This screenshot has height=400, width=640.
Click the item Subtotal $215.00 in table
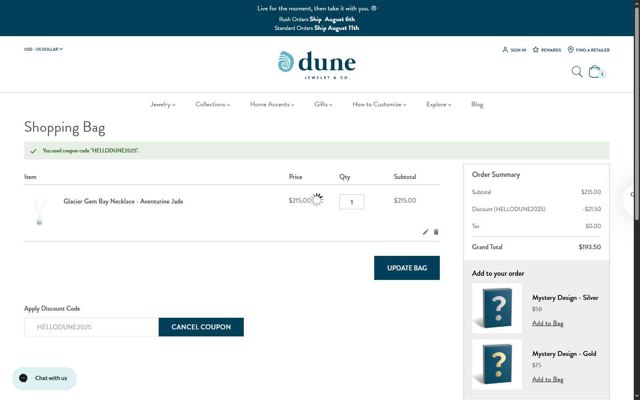click(x=405, y=200)
